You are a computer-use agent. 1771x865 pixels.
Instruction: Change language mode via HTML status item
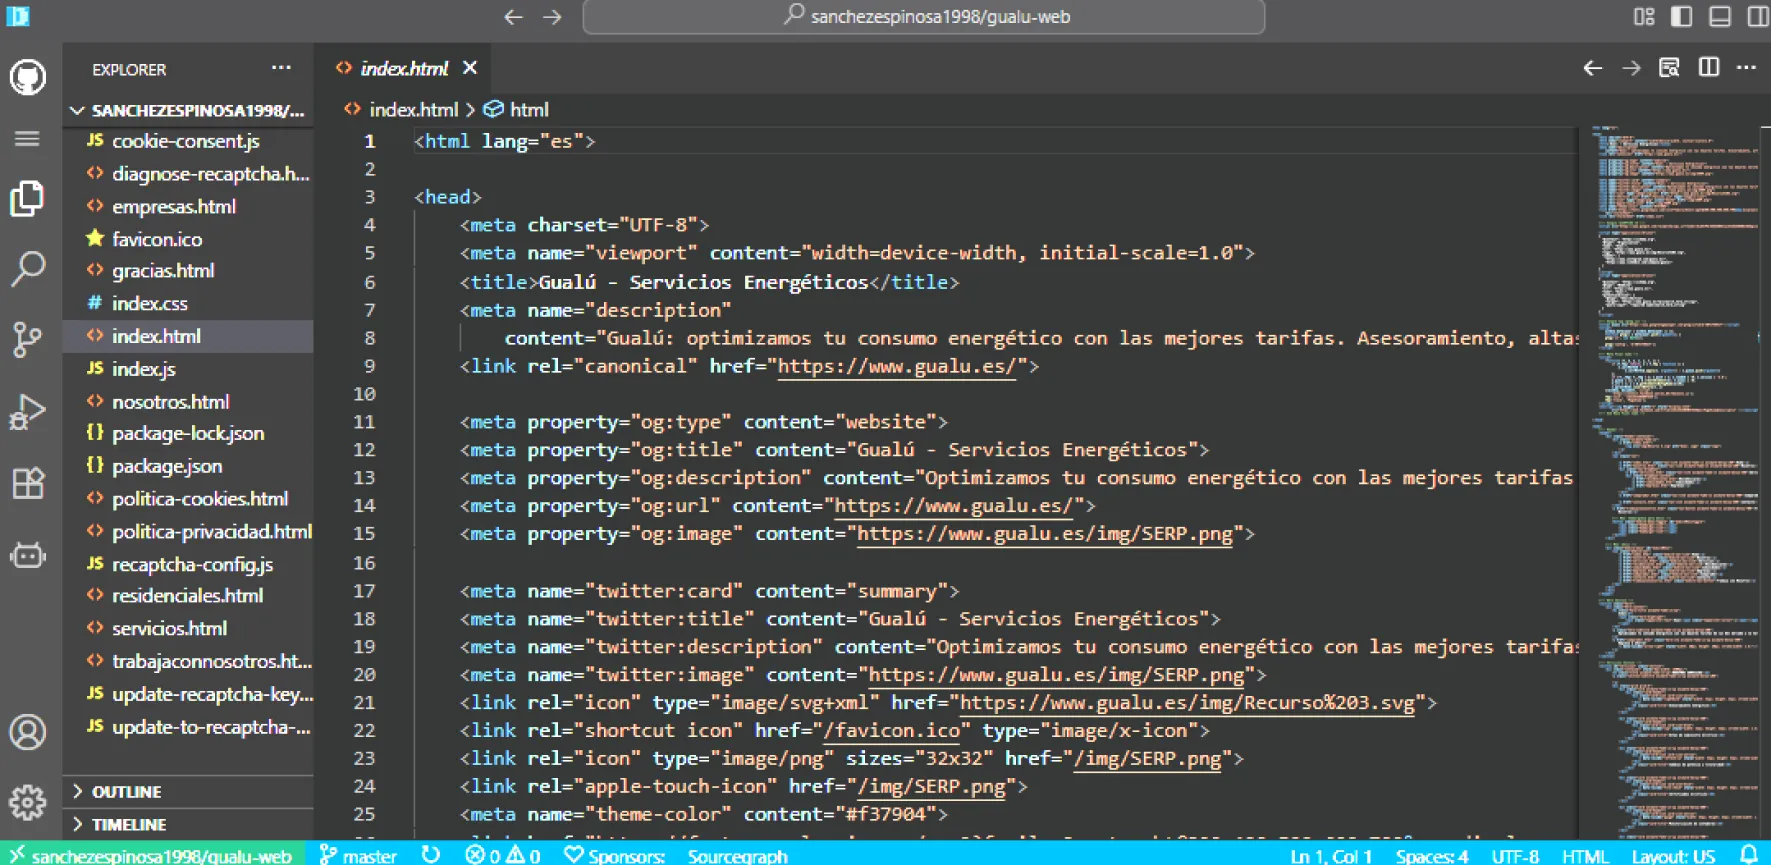pyautogui.click(x=1585, y=856)
